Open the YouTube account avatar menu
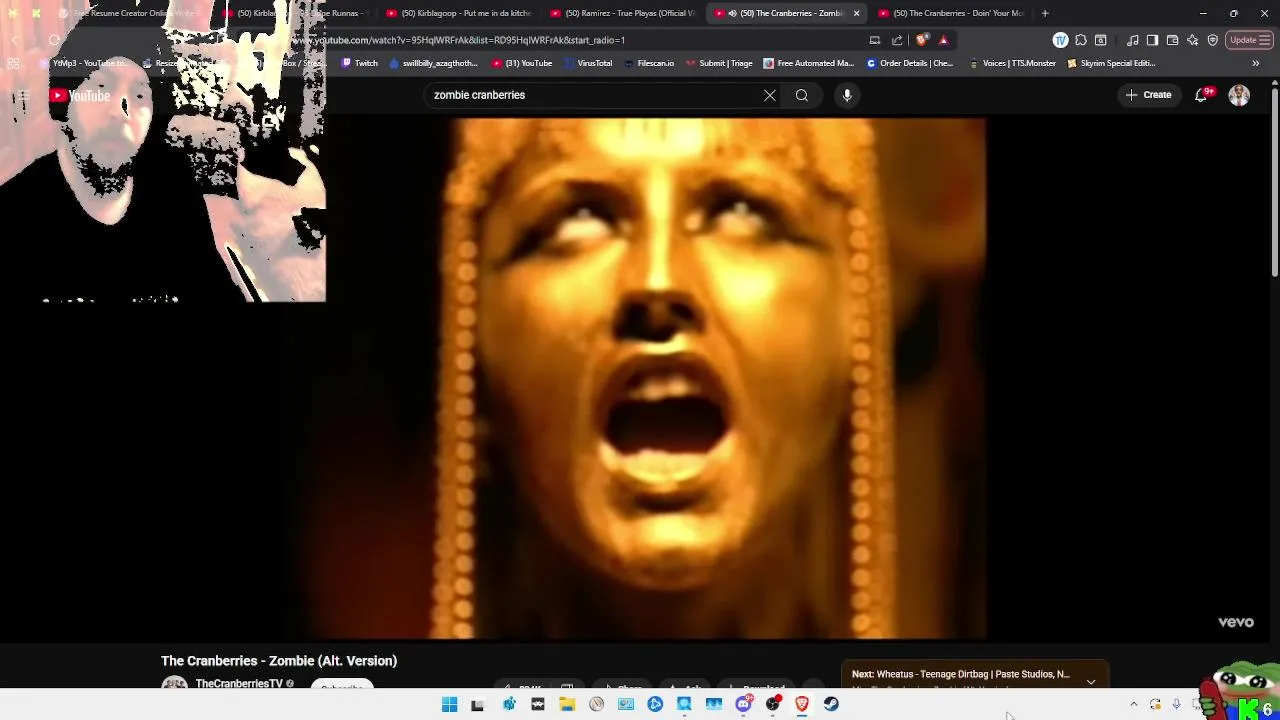Image resolution: width=1280 pixels, height=720 pixels. [x=1239, y=95]
